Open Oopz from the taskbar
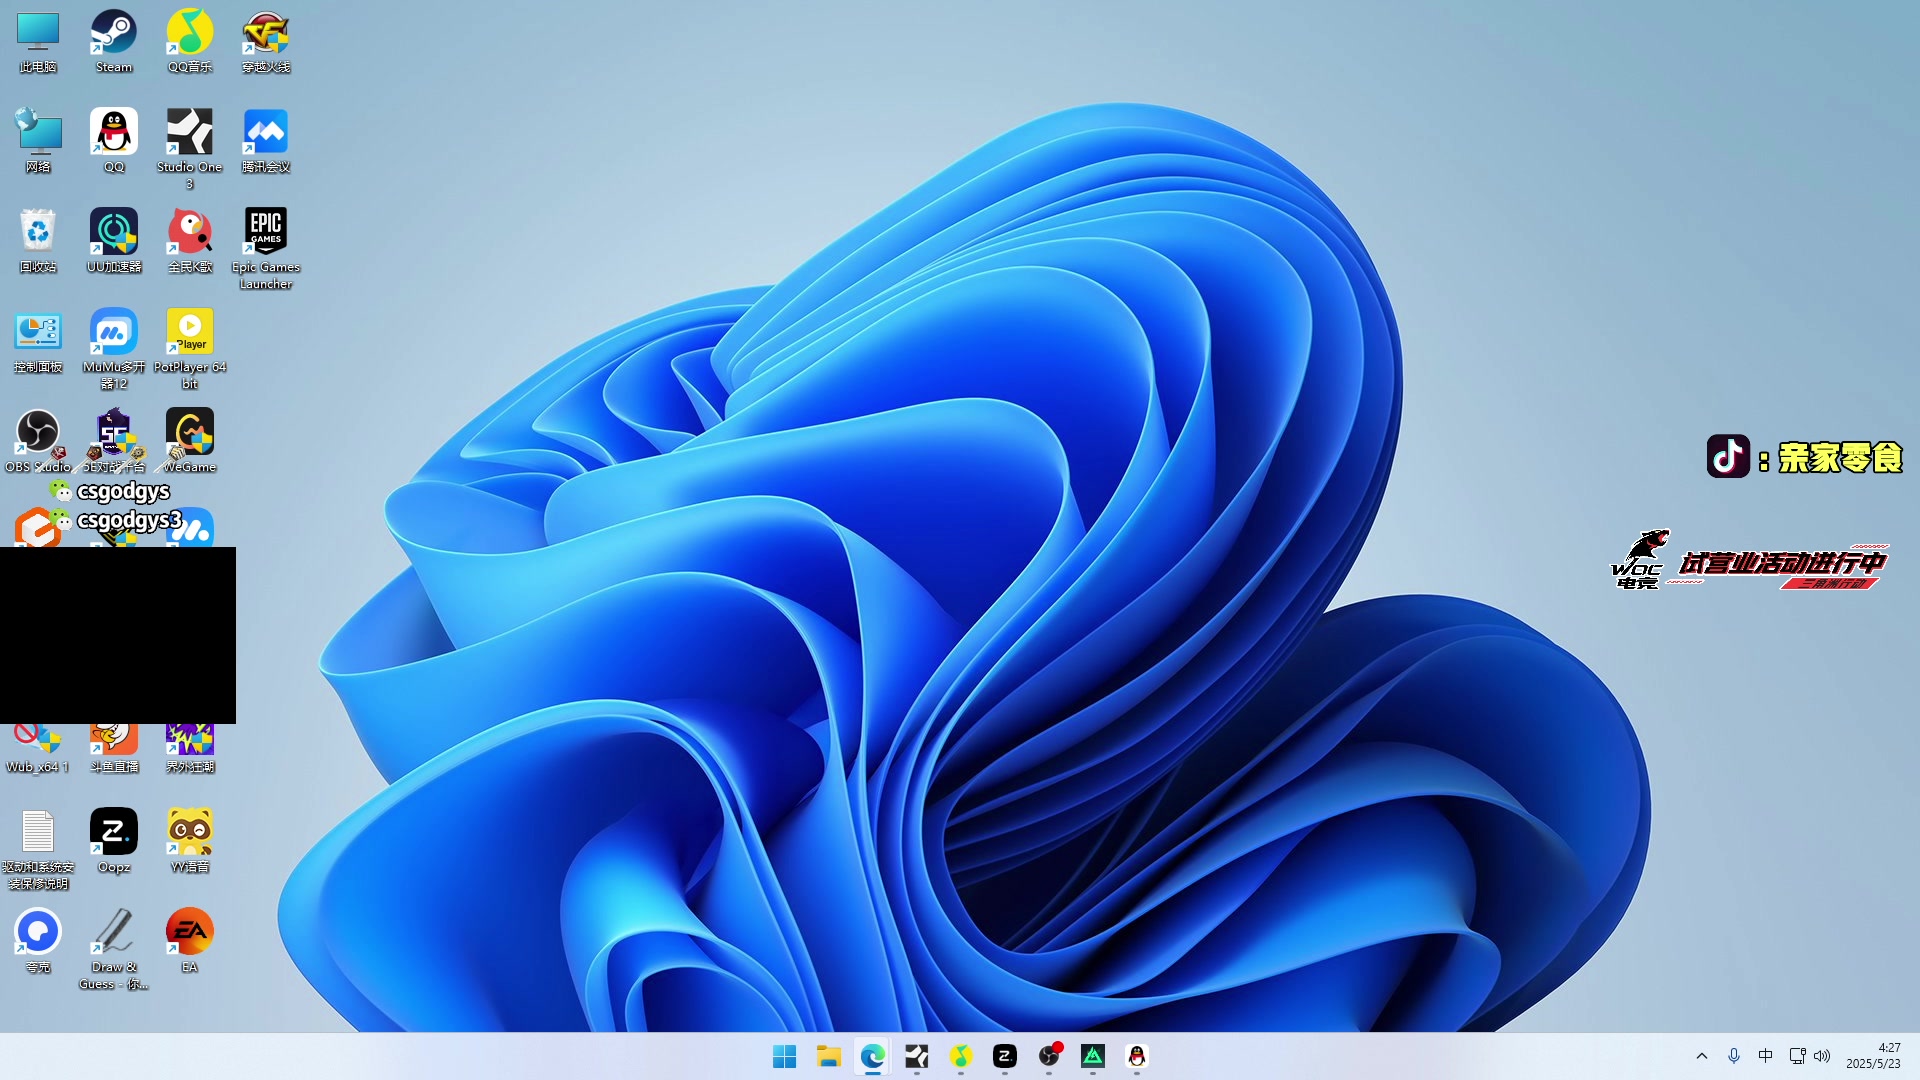Screen dimensions: 1920x1080 [1005, 1056]
